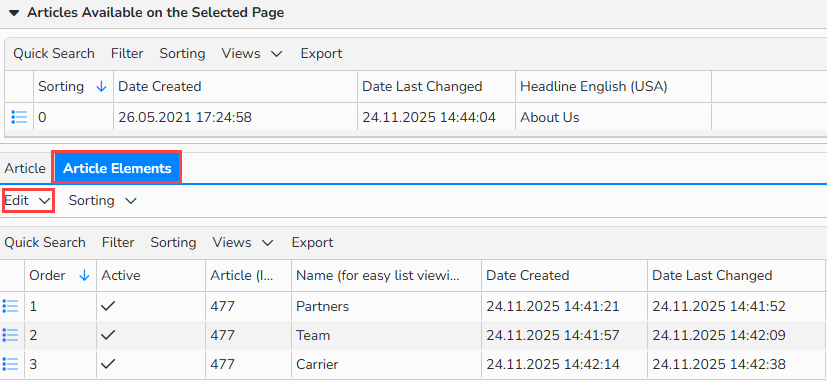The image size is (827, 382).
Task: Open row menu icon for Carrier element
Action: point(11,364)
